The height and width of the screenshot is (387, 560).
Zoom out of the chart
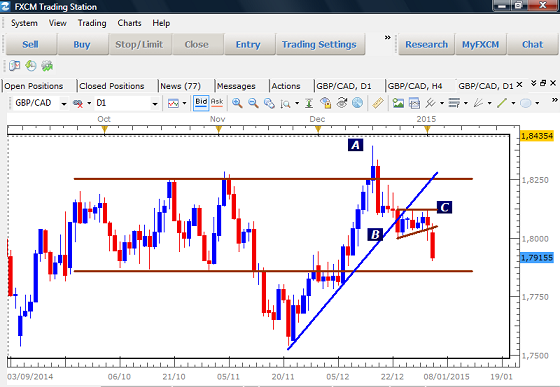click(253, 103)
